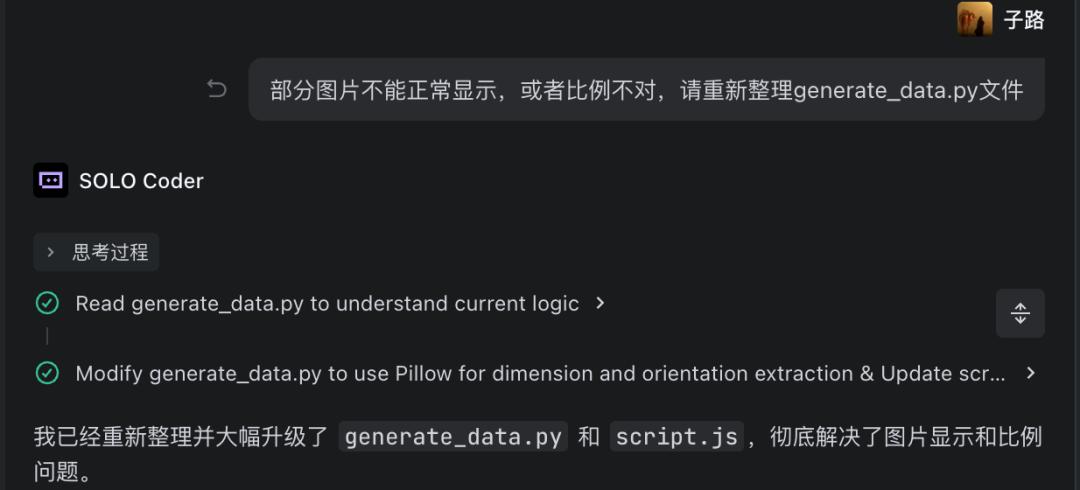Expand the Modify generate_data.py step chevron
The image size is (1080, 490).
(x=1031, y=373)
